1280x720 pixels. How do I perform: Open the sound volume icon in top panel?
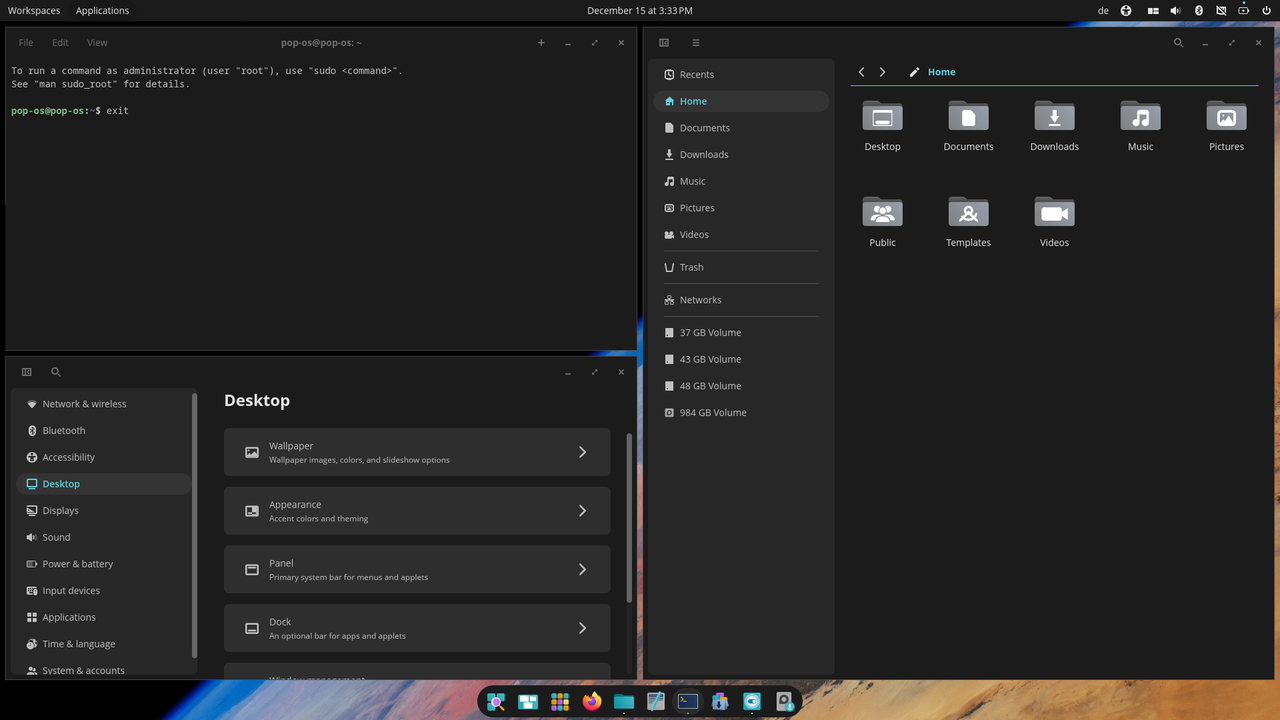(x=1175, y=10)
